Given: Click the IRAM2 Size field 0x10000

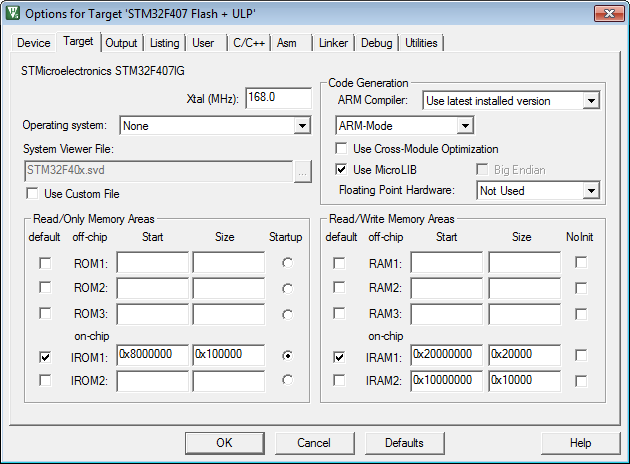Looking at the screenshot, I should pyautogui.click(x=524, y=381).
